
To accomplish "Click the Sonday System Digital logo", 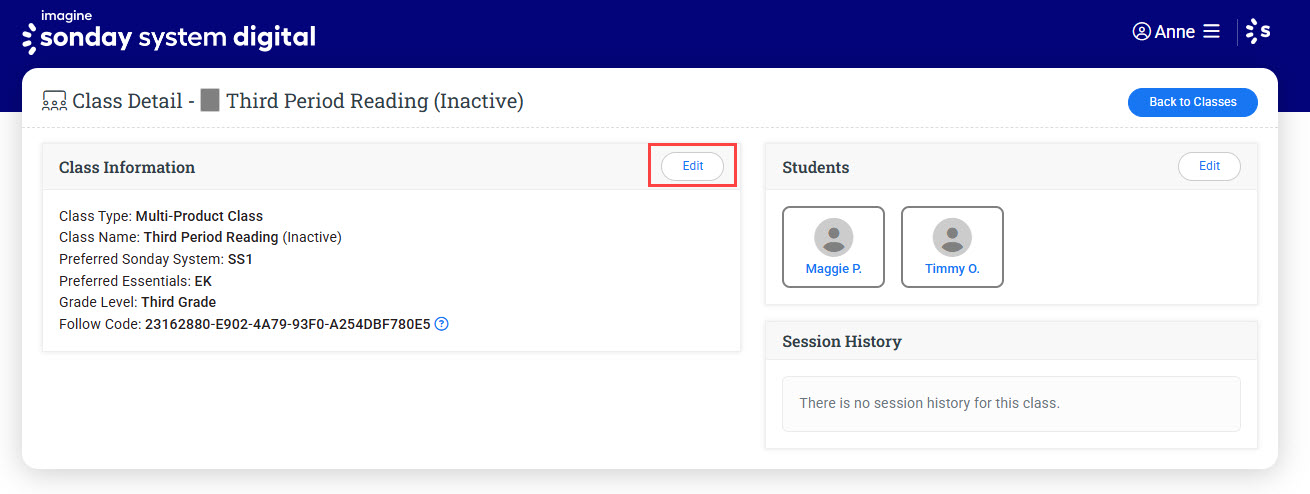I will coord(168,32).
